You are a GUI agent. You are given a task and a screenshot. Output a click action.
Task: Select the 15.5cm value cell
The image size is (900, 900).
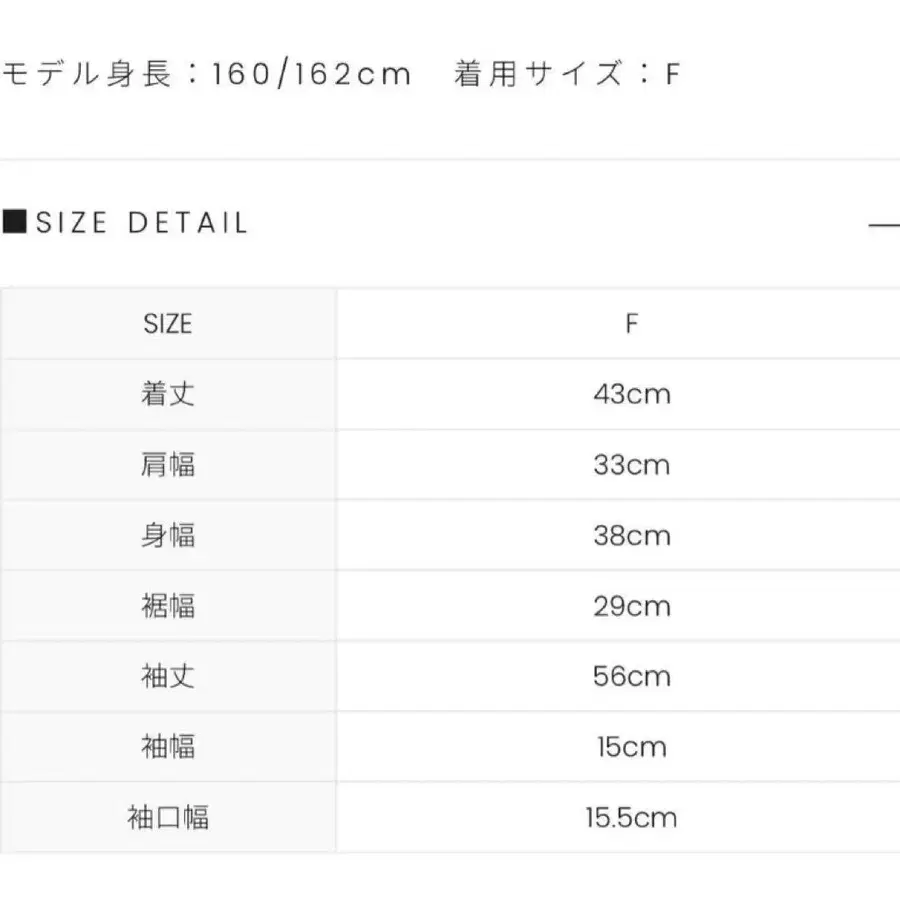(x=631, y=817)
